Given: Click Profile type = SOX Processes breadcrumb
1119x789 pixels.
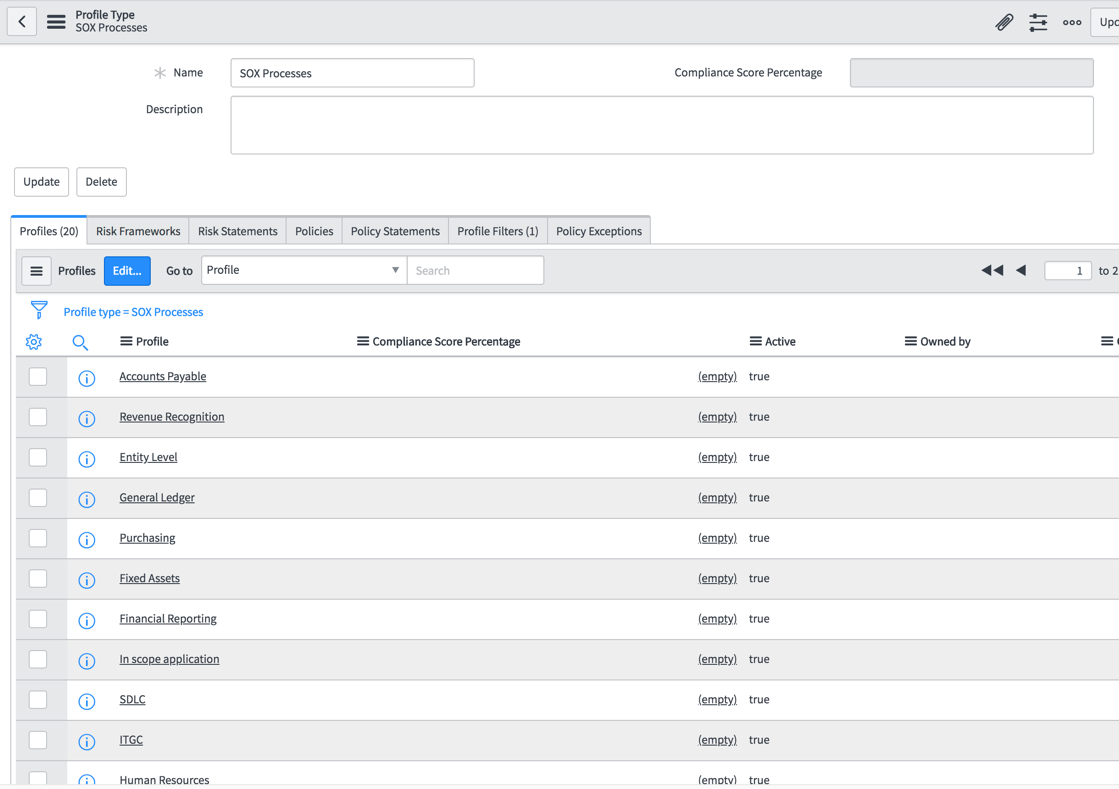Looking at the screenshot, I should (133, 312).
